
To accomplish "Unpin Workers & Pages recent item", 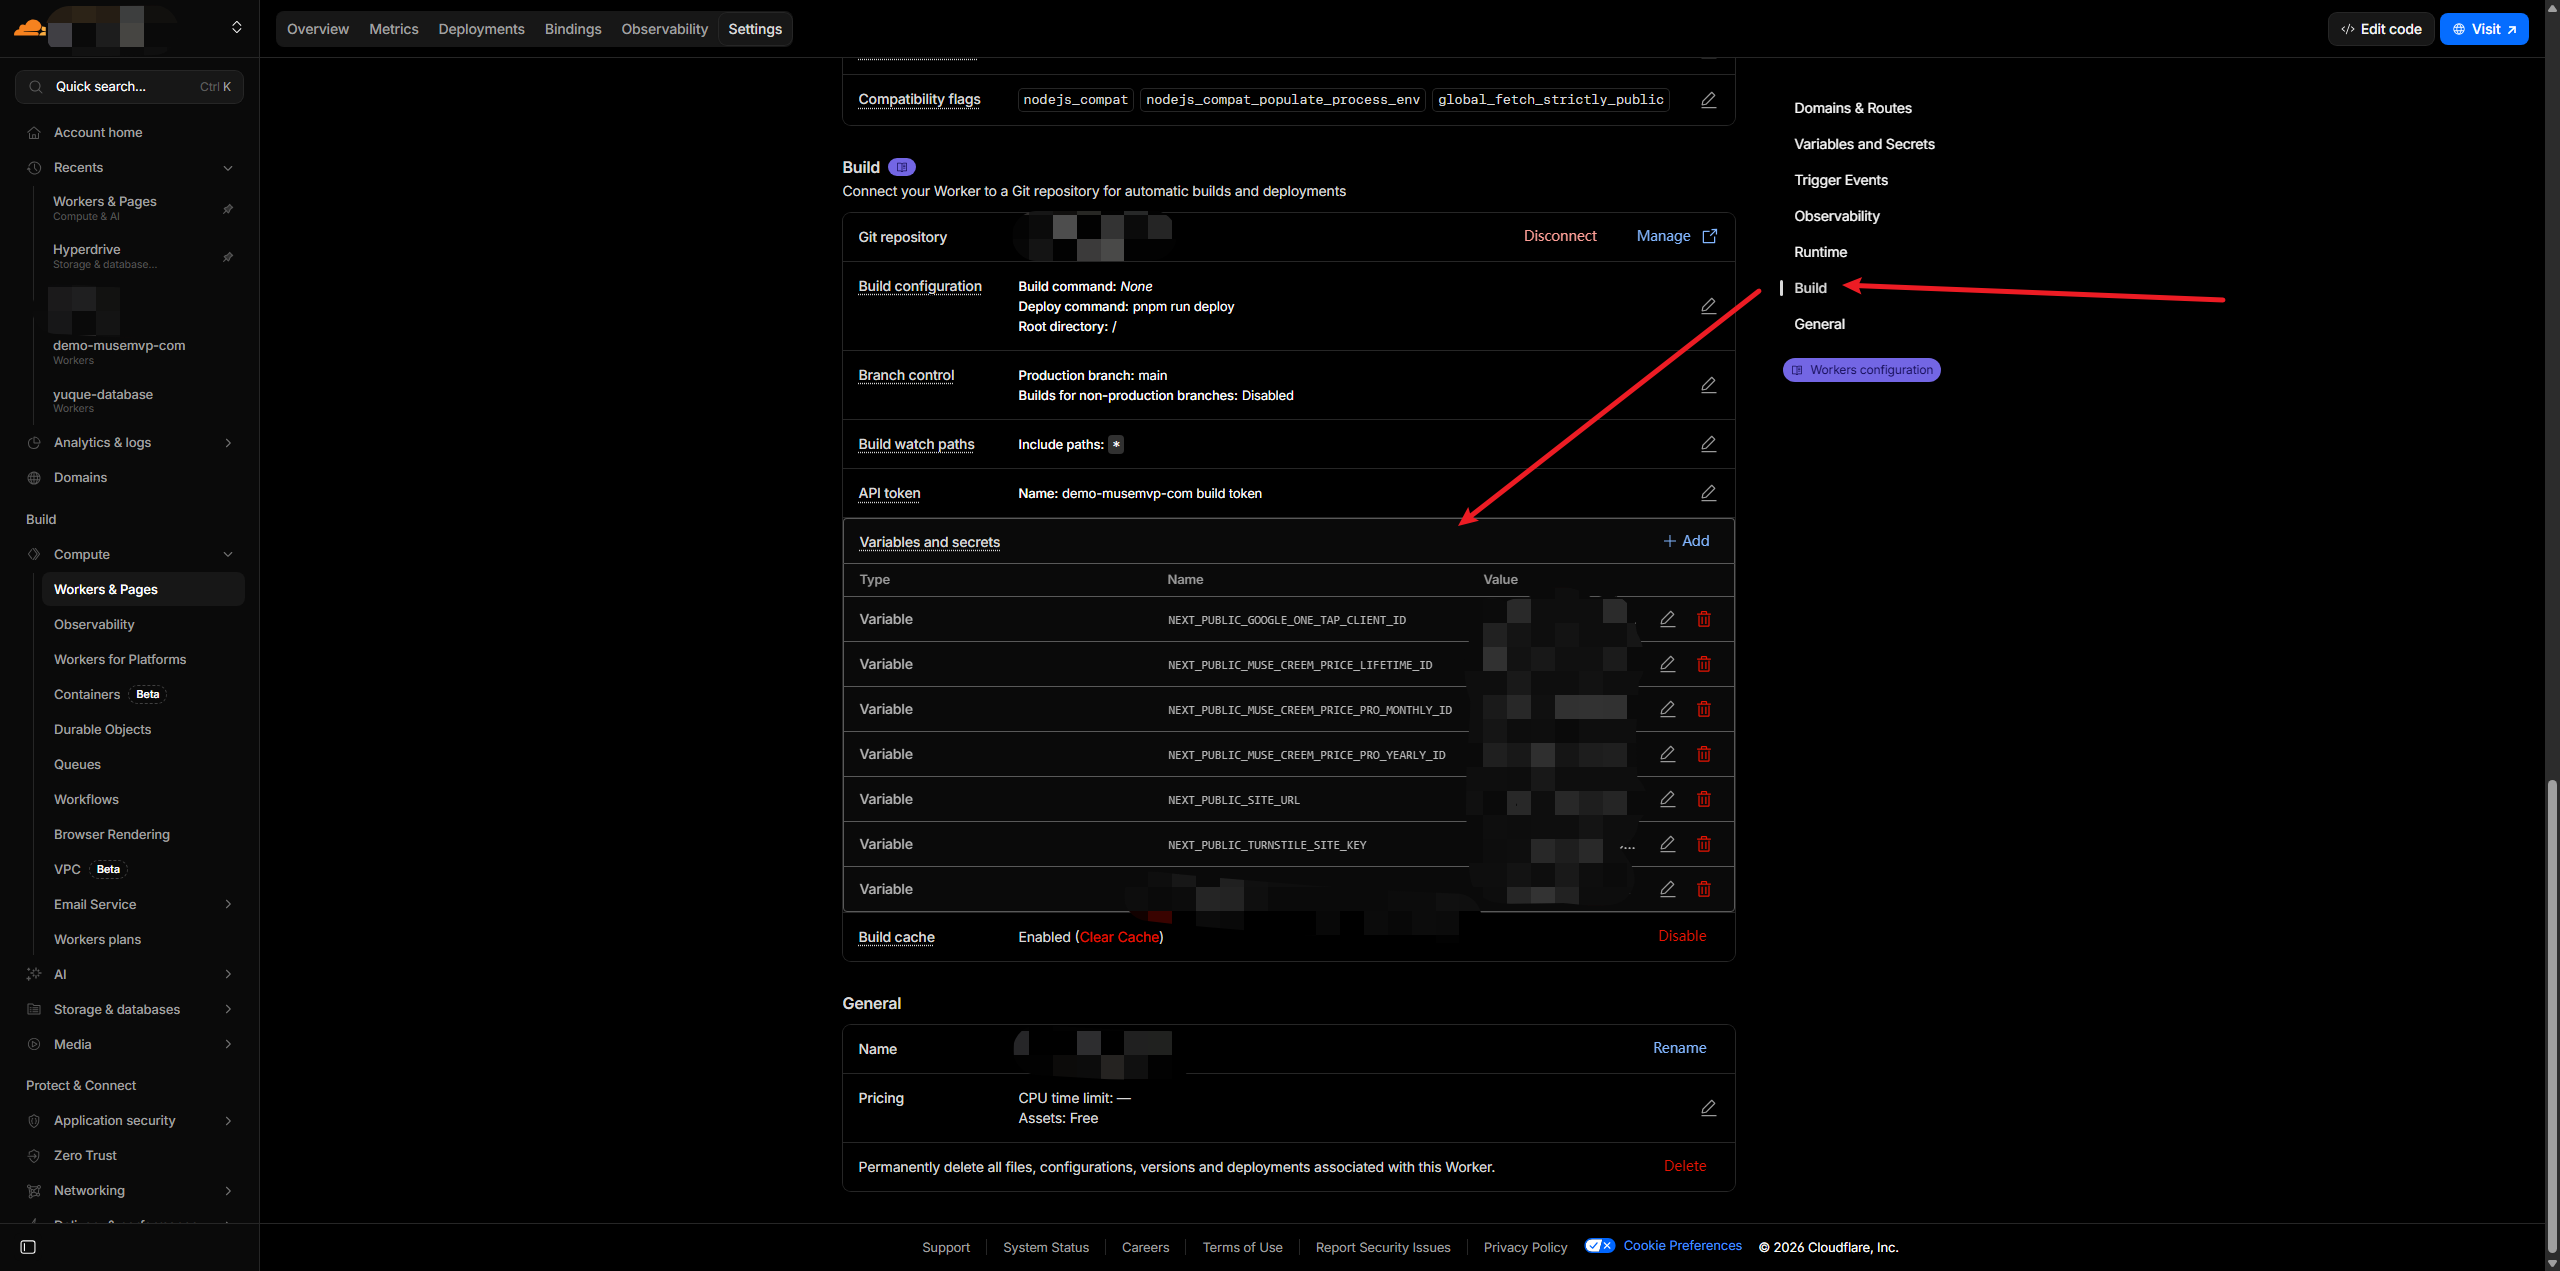I will pyautogui.click(x=228, y=209).
